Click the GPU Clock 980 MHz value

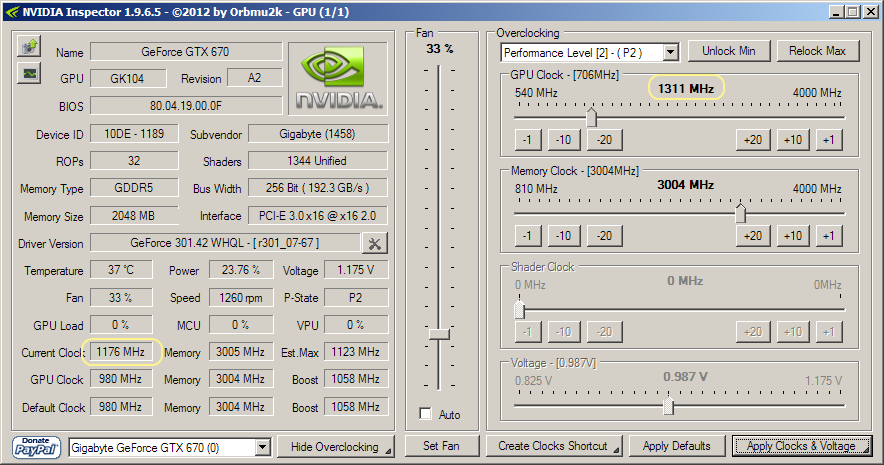coord(121,379)
